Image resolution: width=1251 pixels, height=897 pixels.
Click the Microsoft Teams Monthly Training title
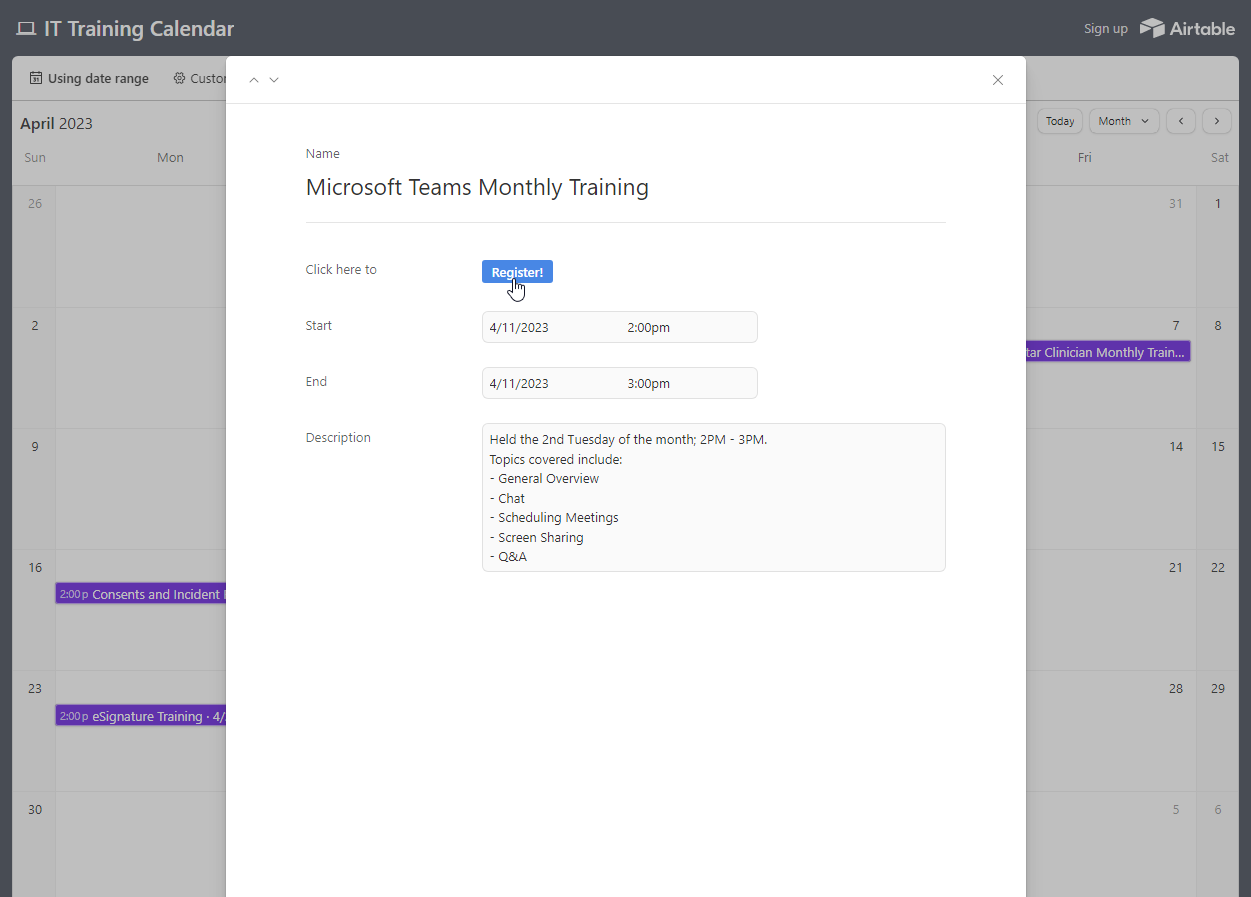pos(477,187)
